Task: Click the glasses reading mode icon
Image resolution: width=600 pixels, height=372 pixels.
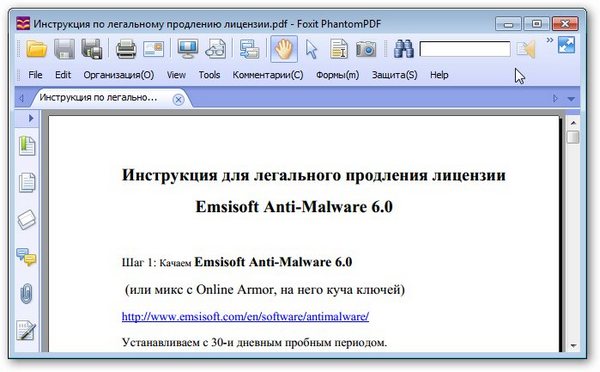Action: (216, 49)
